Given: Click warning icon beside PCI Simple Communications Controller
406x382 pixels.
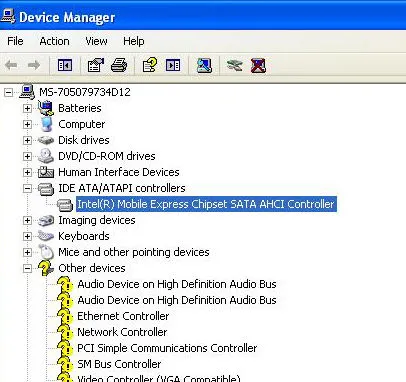Looking at the screenshot, I should (65, 348).
